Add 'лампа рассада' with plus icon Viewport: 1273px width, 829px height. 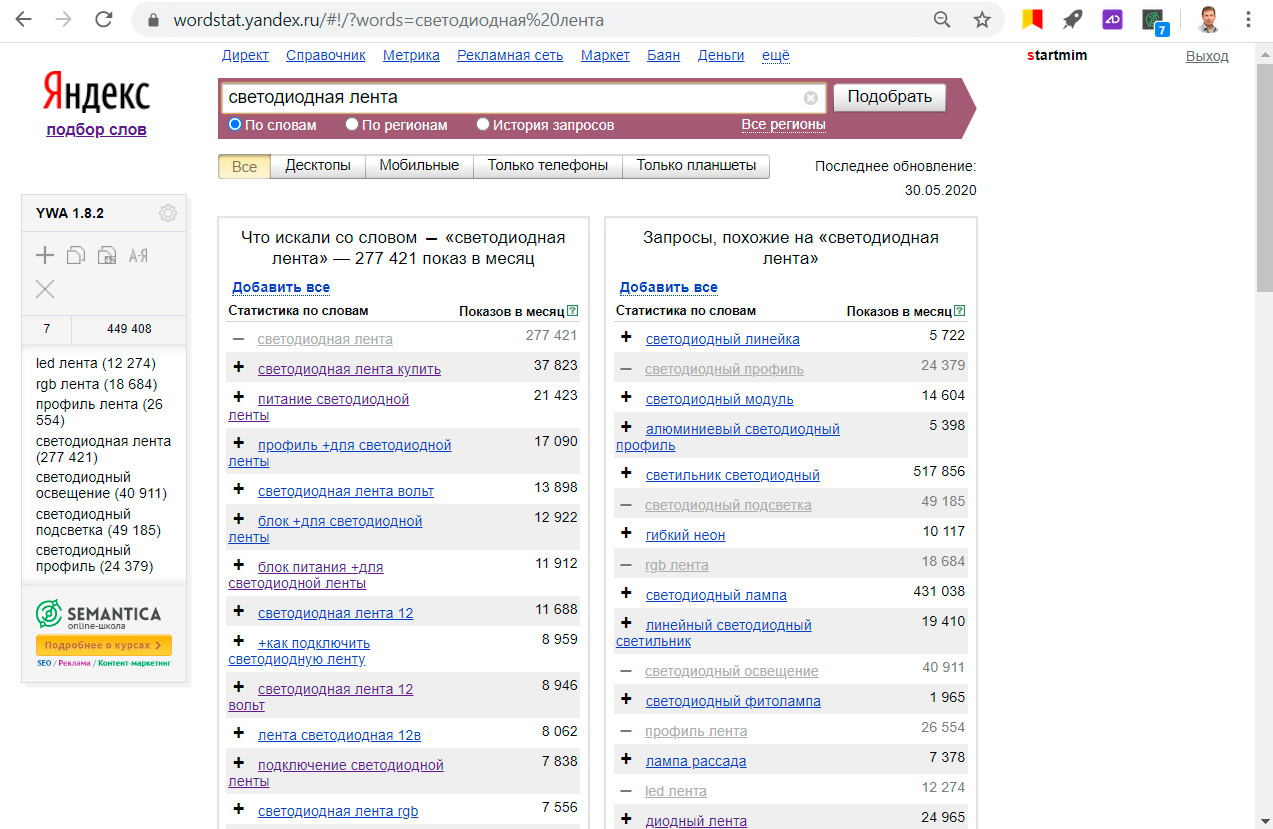(626, 759)
